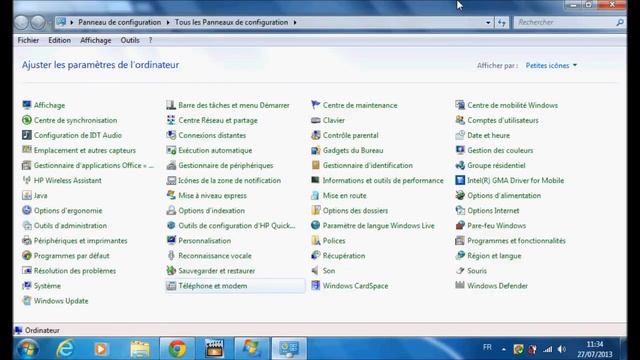Viewport: 640px width, 360px height.
Task: Click the Windows Update icon
Action: 27,301
